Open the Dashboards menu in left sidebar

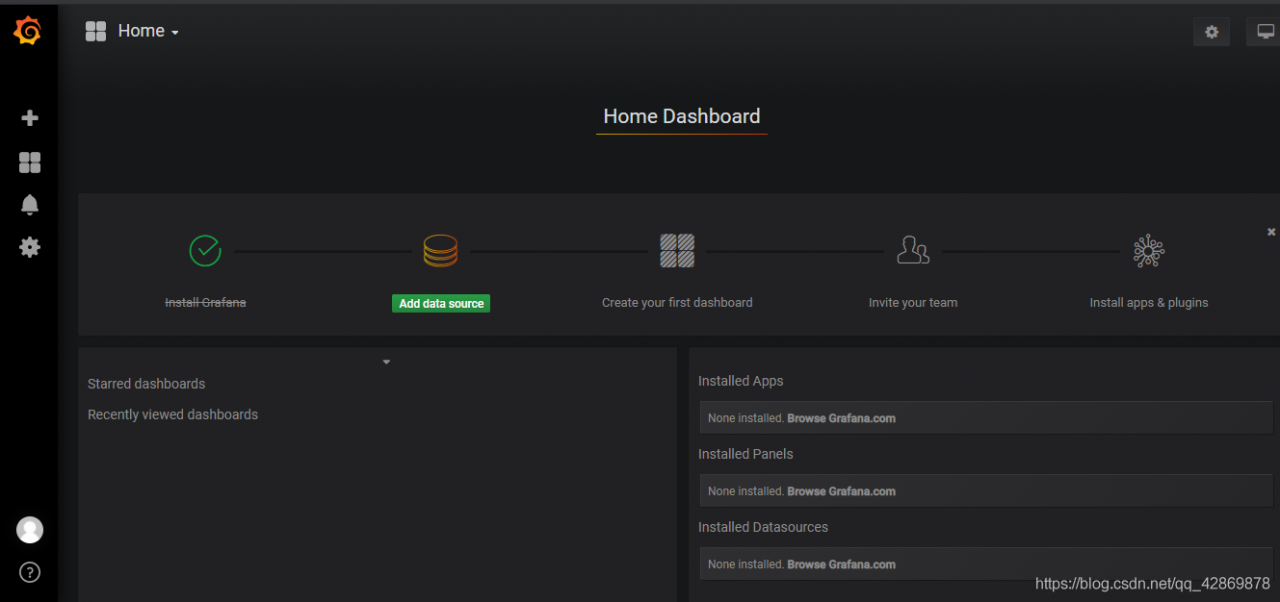[30, 162]
